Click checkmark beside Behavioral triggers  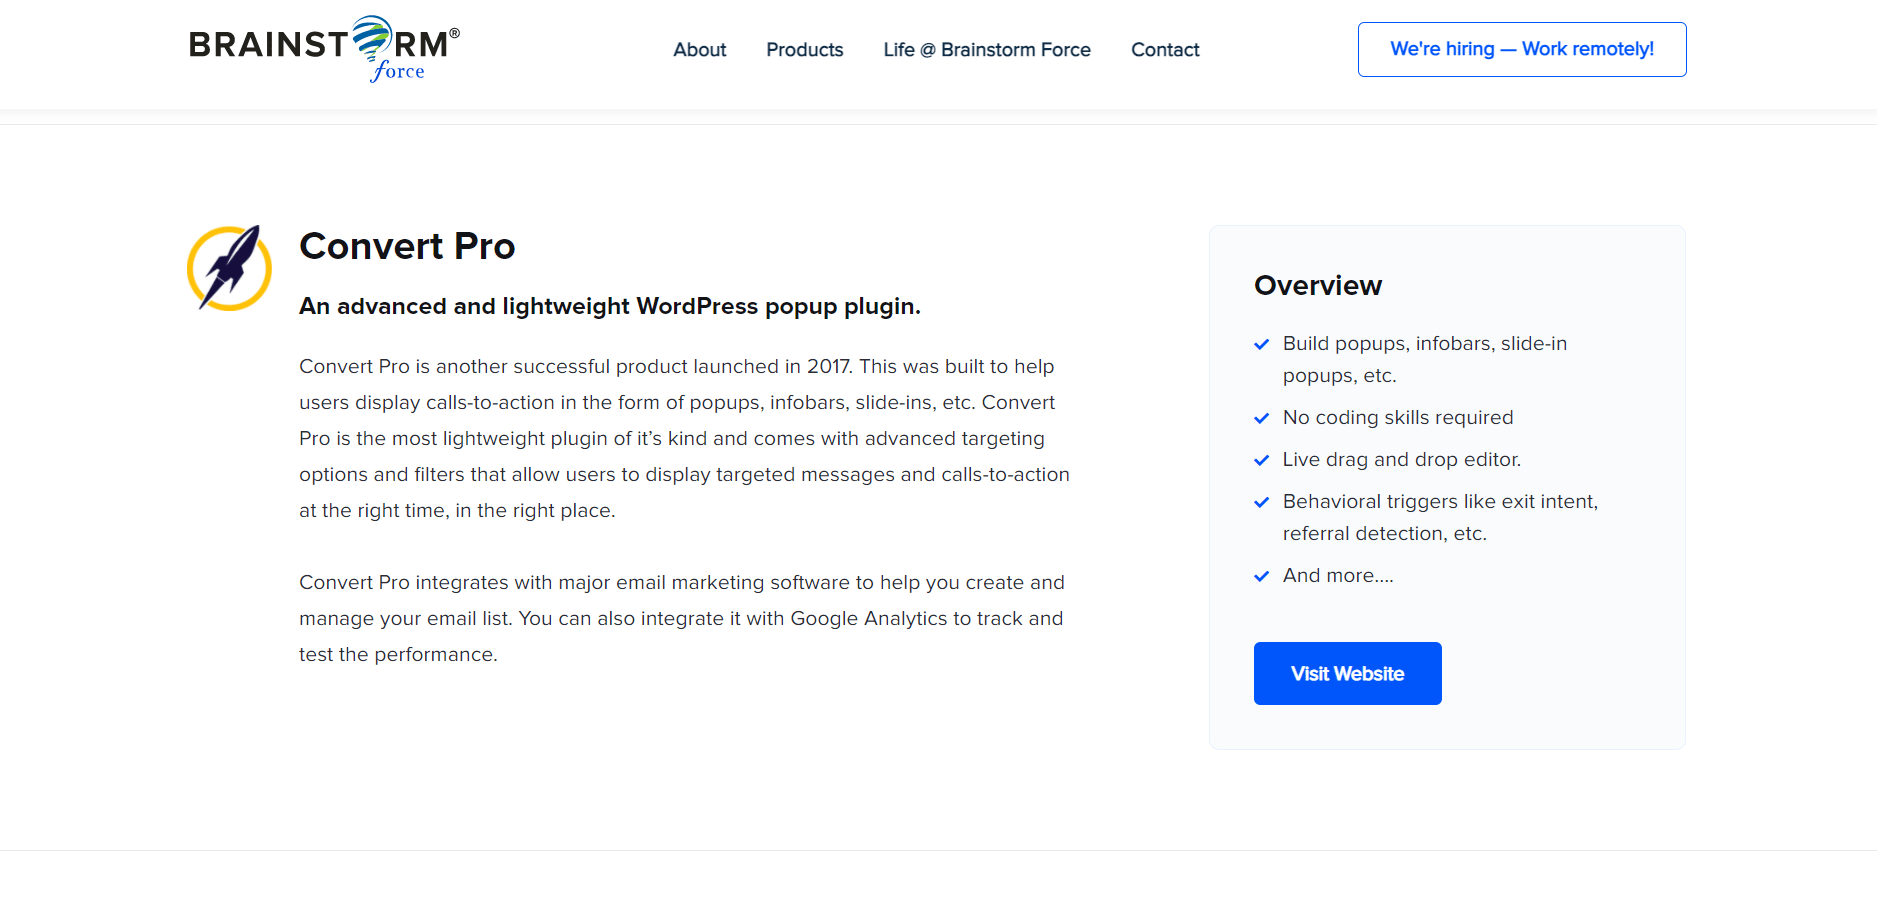[x=1262, y=502]
